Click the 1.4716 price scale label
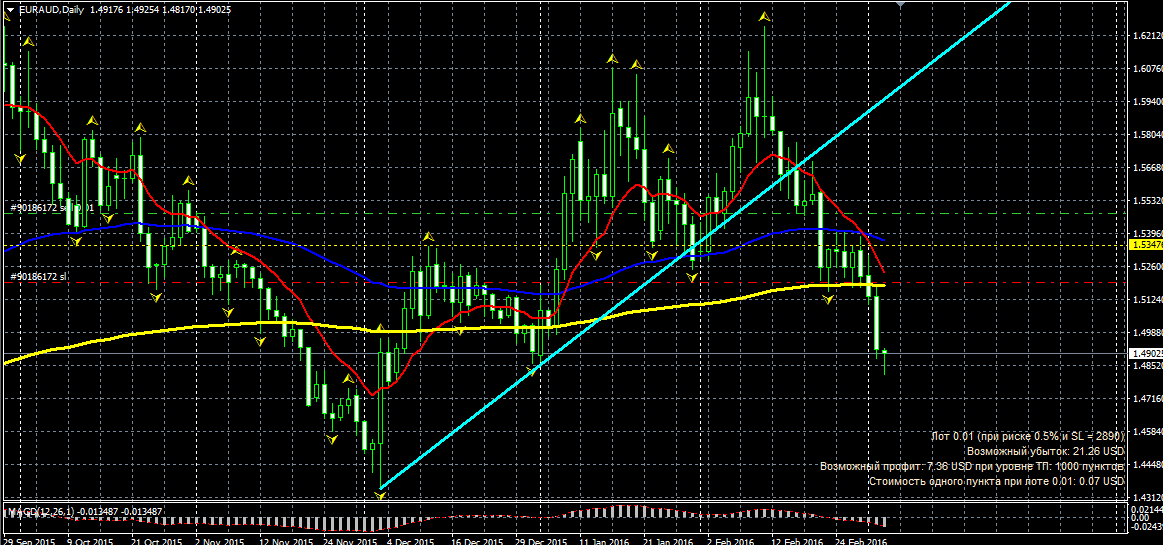Image resolution: width=1163 pixels, height=545 pixels. 1146,399
